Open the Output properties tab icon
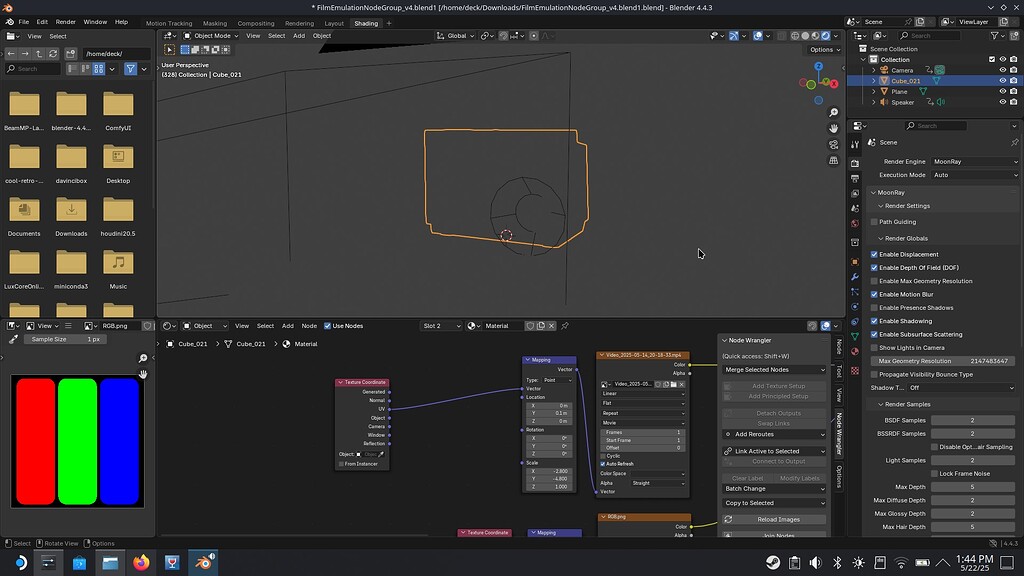 [x=855, y=178]
